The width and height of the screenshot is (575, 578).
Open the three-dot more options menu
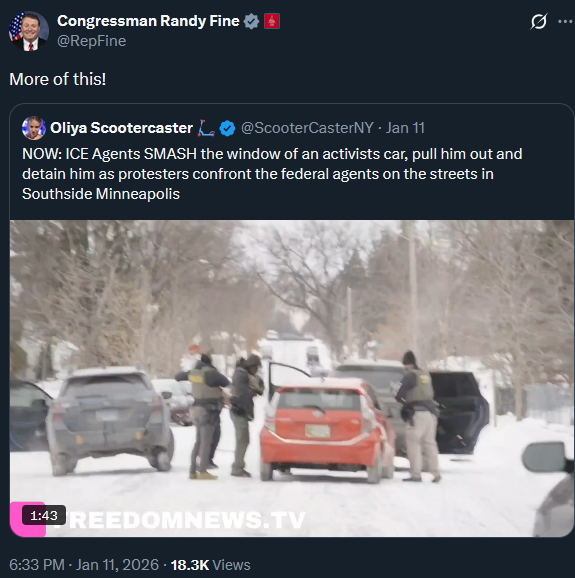pyautogui.click(x=565, y=22)
